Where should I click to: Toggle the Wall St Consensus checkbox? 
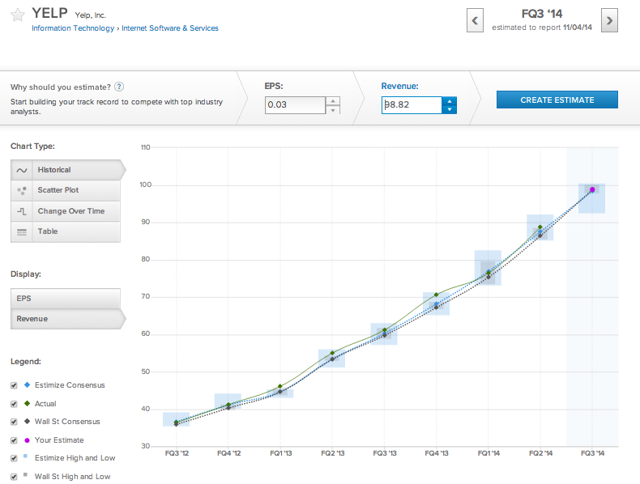point(14,422)
